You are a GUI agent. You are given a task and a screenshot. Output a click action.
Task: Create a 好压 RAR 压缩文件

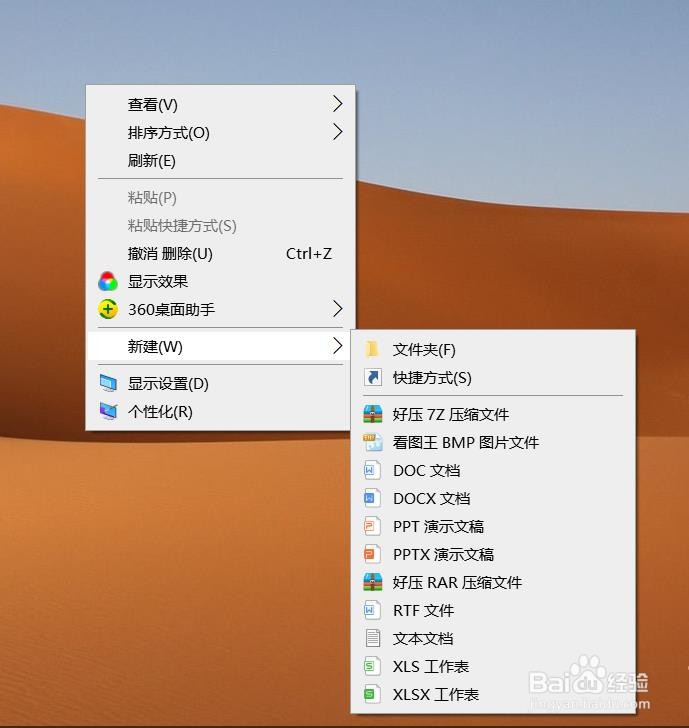coord(493,582)
